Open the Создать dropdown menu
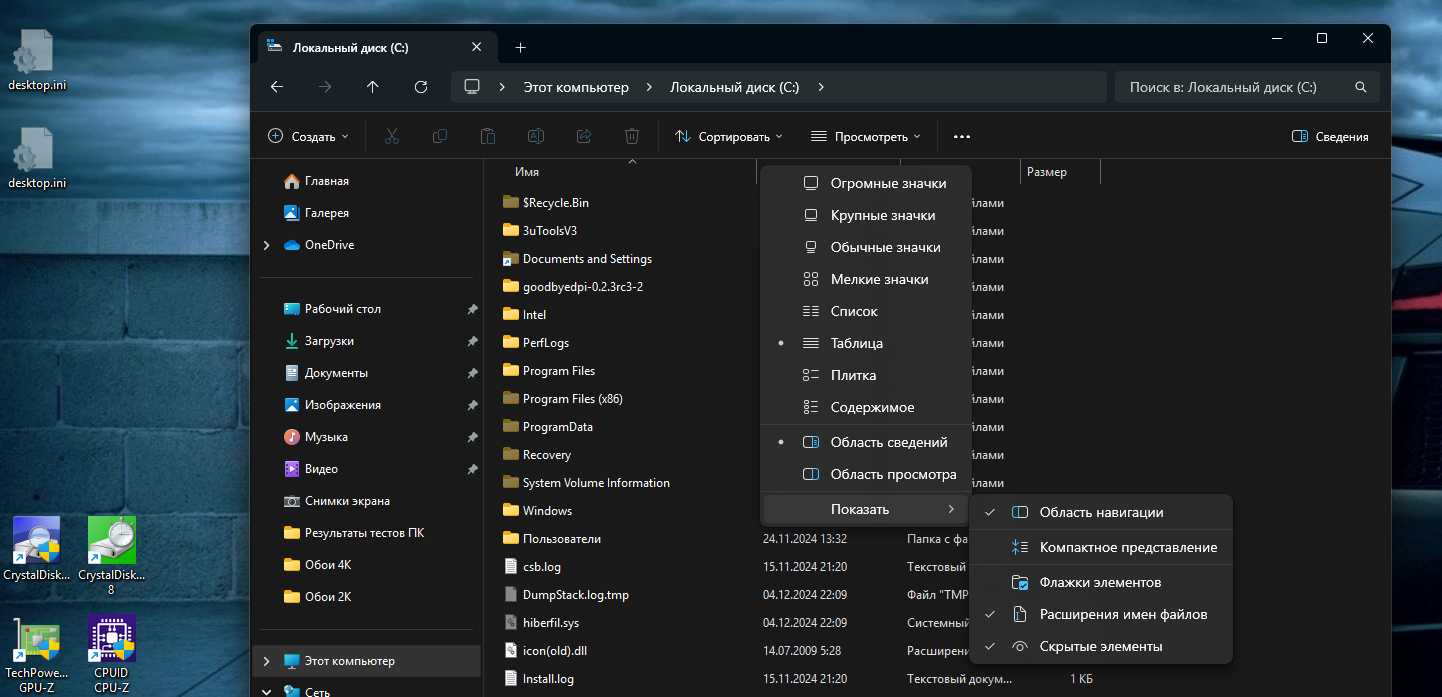The height and width of the screenshot is (697, 1442). 309,136
